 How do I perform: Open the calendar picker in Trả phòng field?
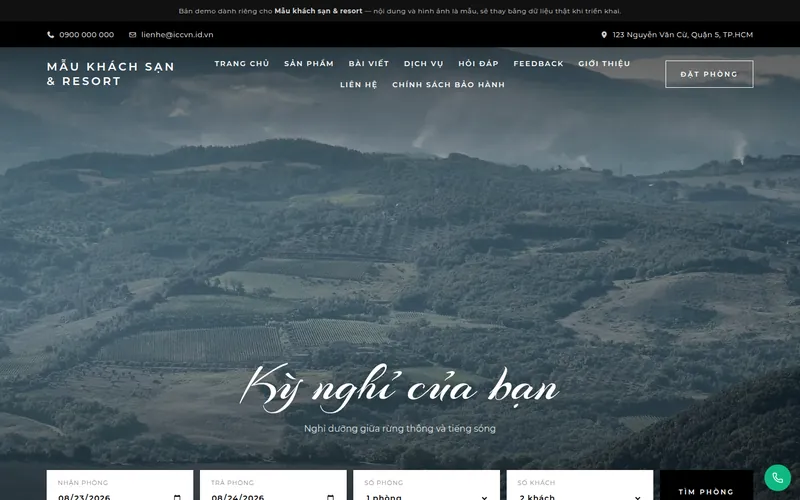(x=331, y=497)
